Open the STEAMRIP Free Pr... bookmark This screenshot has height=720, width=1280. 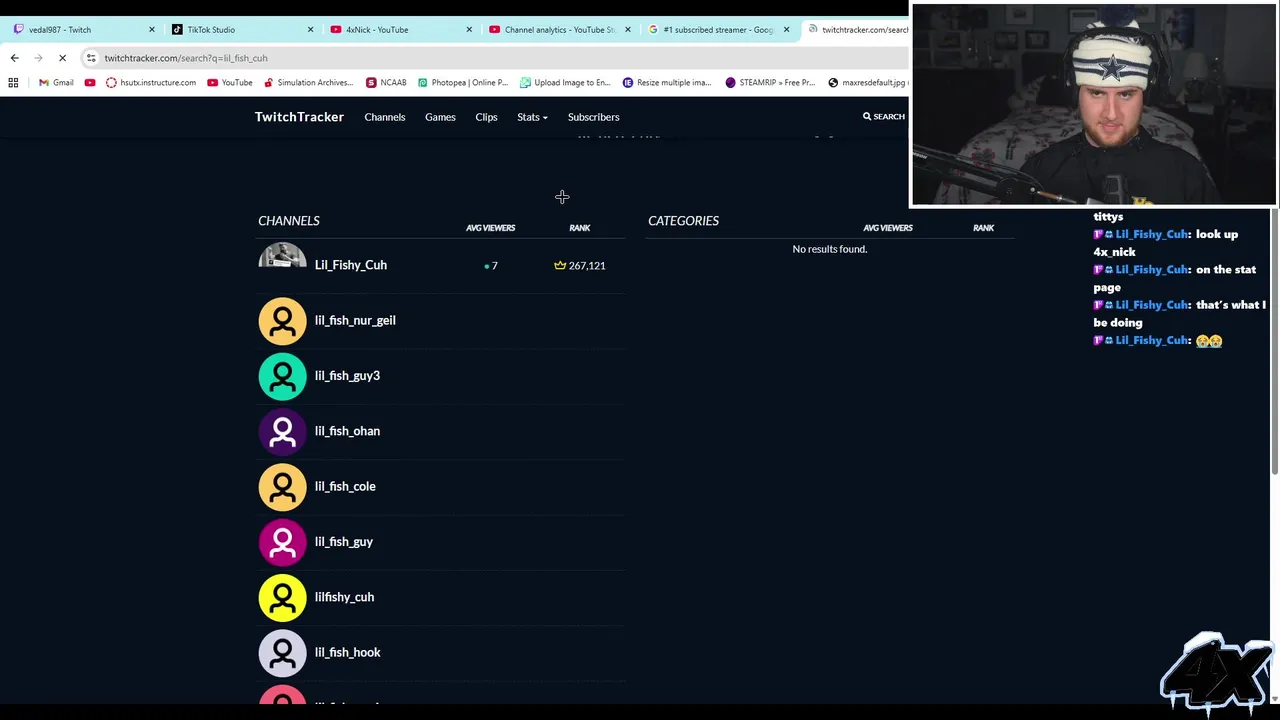tap(771, 83)
